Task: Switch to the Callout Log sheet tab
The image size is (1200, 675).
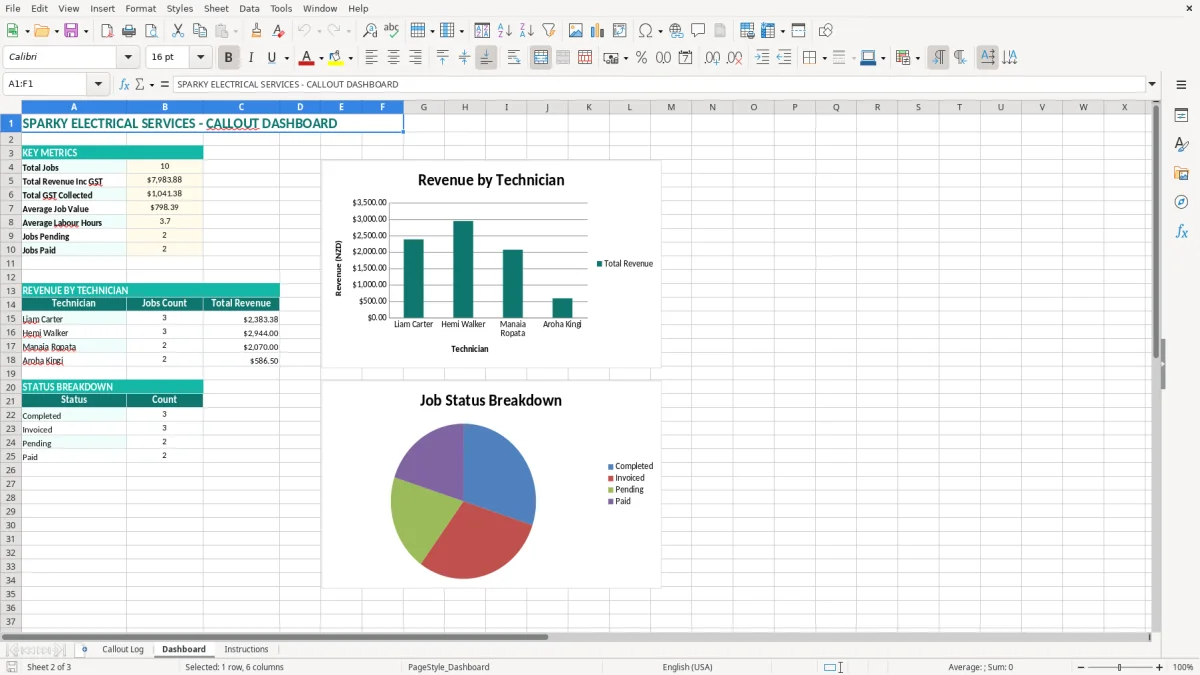Action: click(123, 649)
